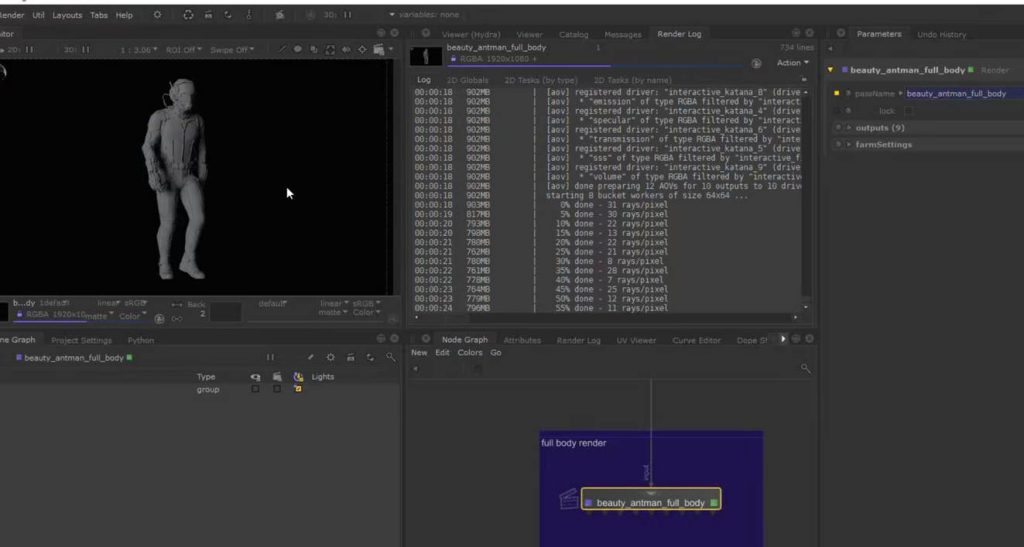Screen dimensions: 1024x547
Task: Click the Lights column icon in the Scene Graph
Action: click(298, 377)
